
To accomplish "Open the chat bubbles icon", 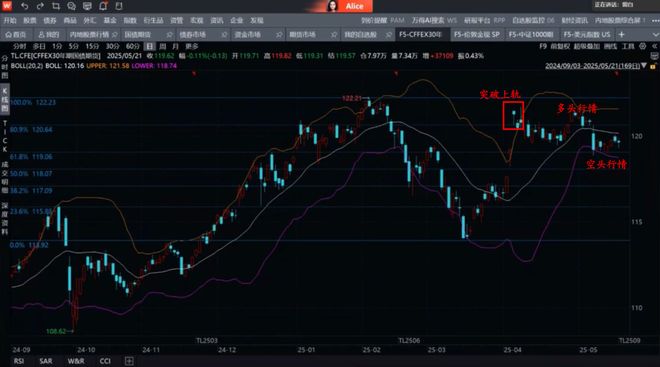I will tap(72, 6).
